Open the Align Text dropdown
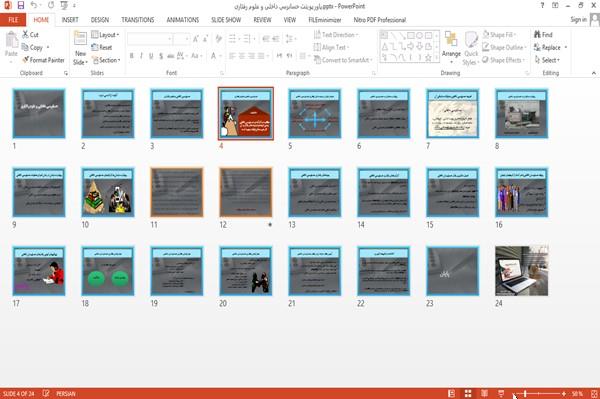The width and height of the screenshot is (600, 399). (331, 47)
